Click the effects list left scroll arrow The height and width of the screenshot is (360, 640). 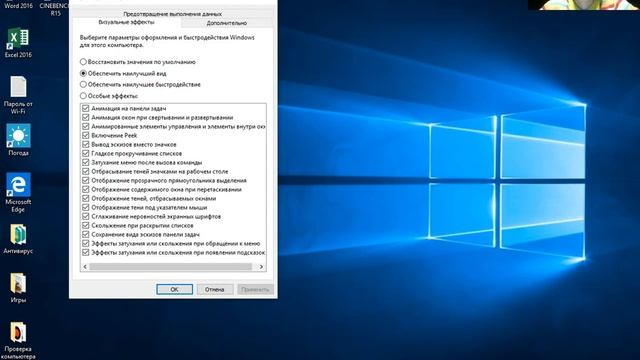coord(85,267)
